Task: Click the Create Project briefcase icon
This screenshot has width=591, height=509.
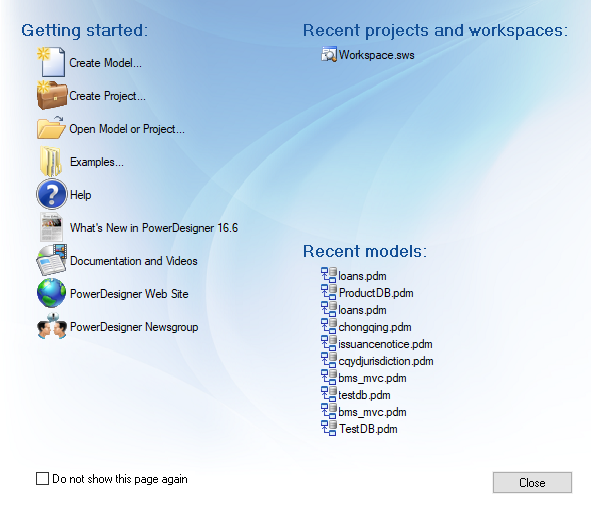Action: coord(52,95)
